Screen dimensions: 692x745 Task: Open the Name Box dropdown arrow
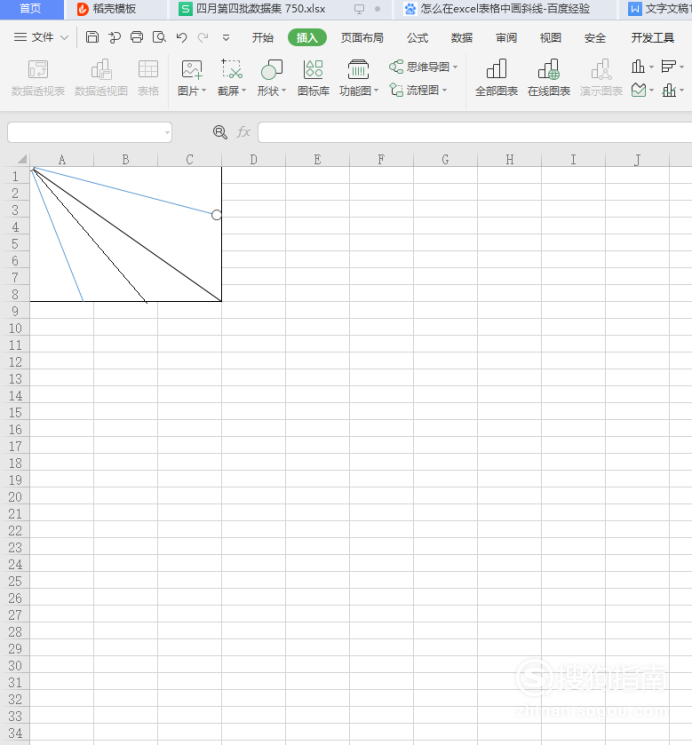pos(167,133)
